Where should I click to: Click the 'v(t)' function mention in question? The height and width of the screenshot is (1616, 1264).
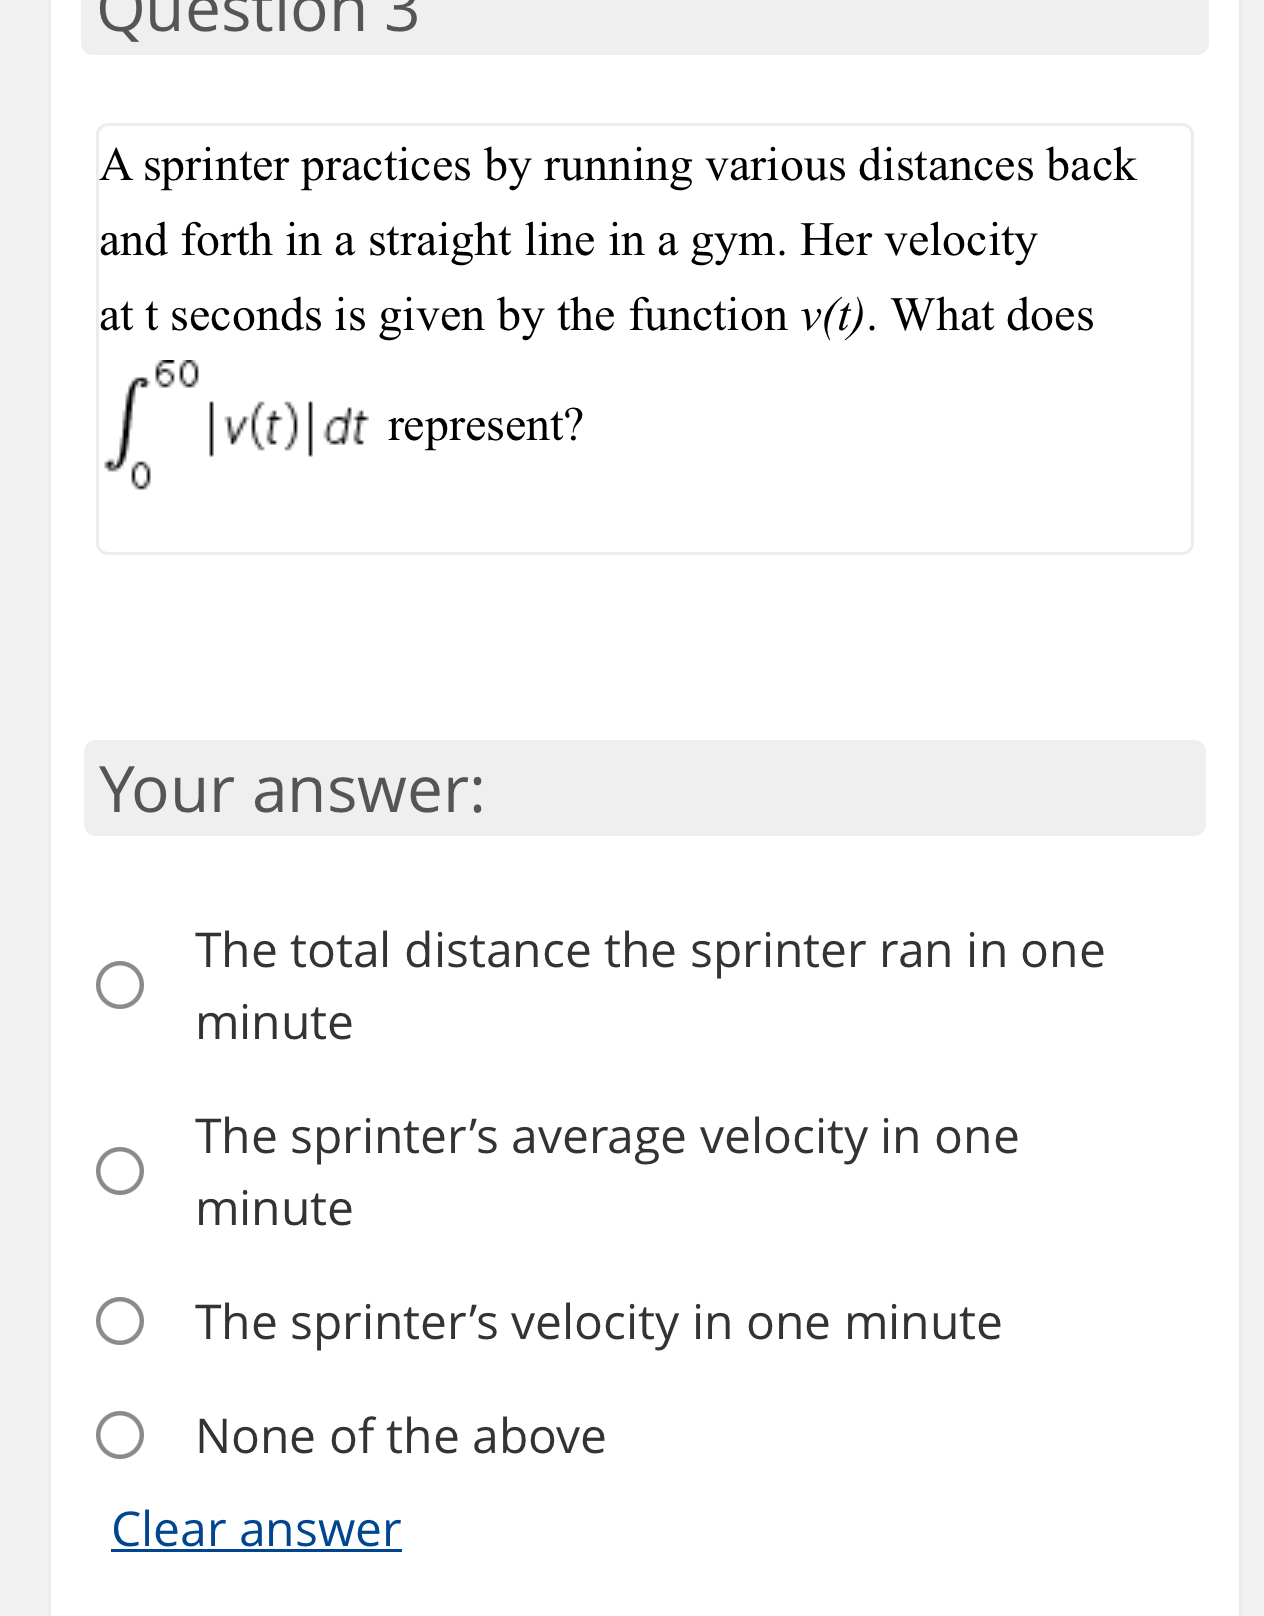point(831,315)
